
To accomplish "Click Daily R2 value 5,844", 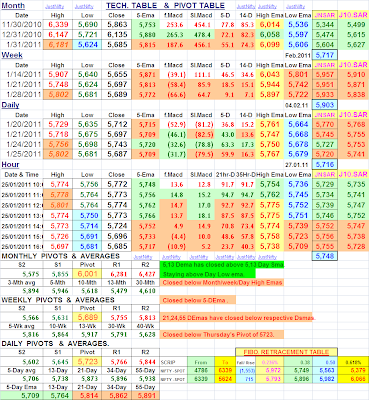I will pos(147,361).
